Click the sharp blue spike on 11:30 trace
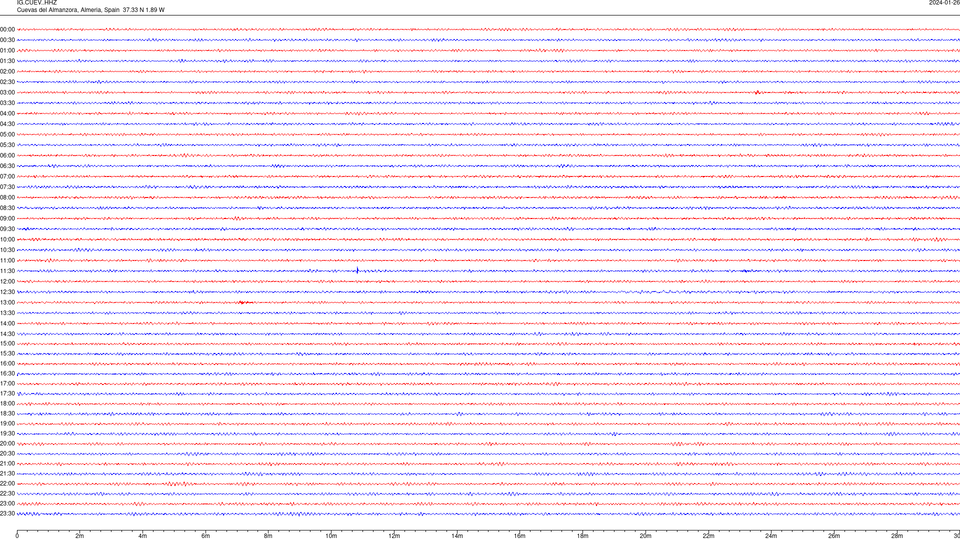Image resolution: width=960 pixels, height=540 pixels. click(358, 270)
